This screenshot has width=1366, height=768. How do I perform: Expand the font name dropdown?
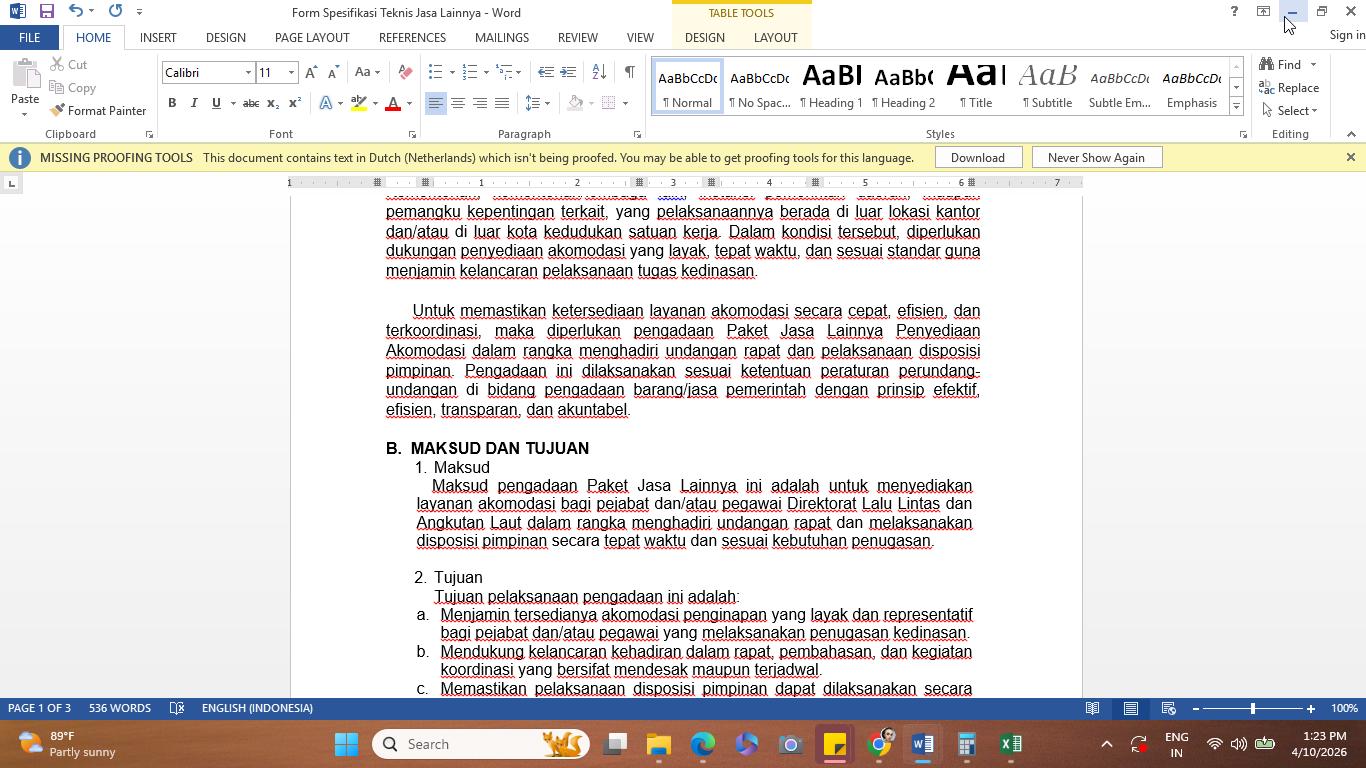click(248, 72)
